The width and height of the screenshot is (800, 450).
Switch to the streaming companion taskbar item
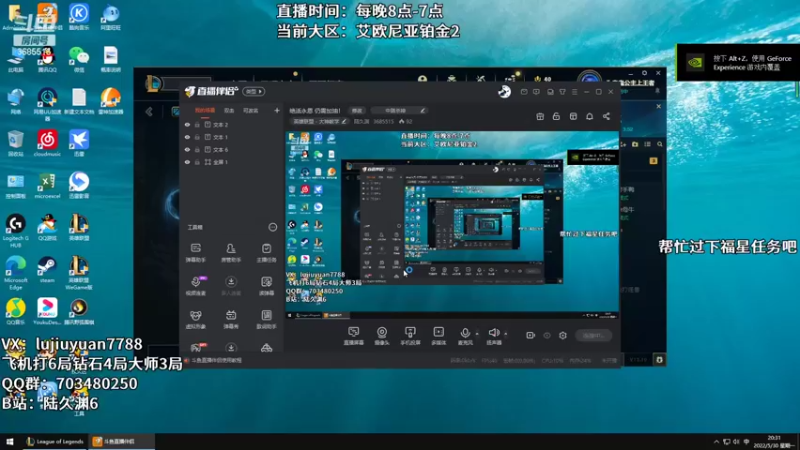[121, 441]
